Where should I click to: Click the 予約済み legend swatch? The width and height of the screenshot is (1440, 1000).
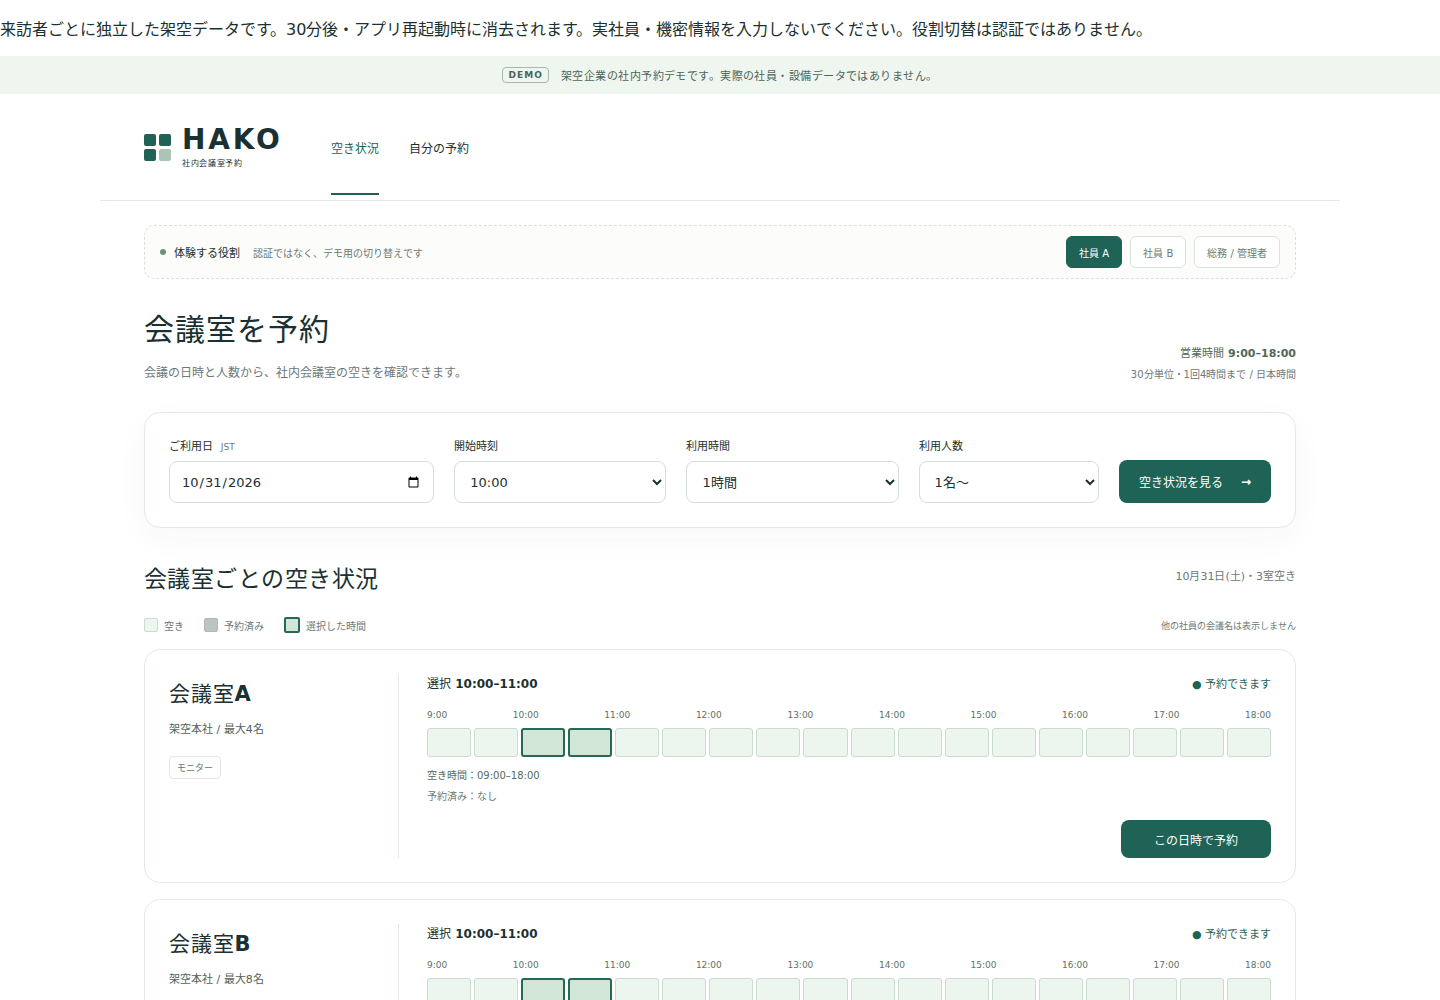[211, 625]
